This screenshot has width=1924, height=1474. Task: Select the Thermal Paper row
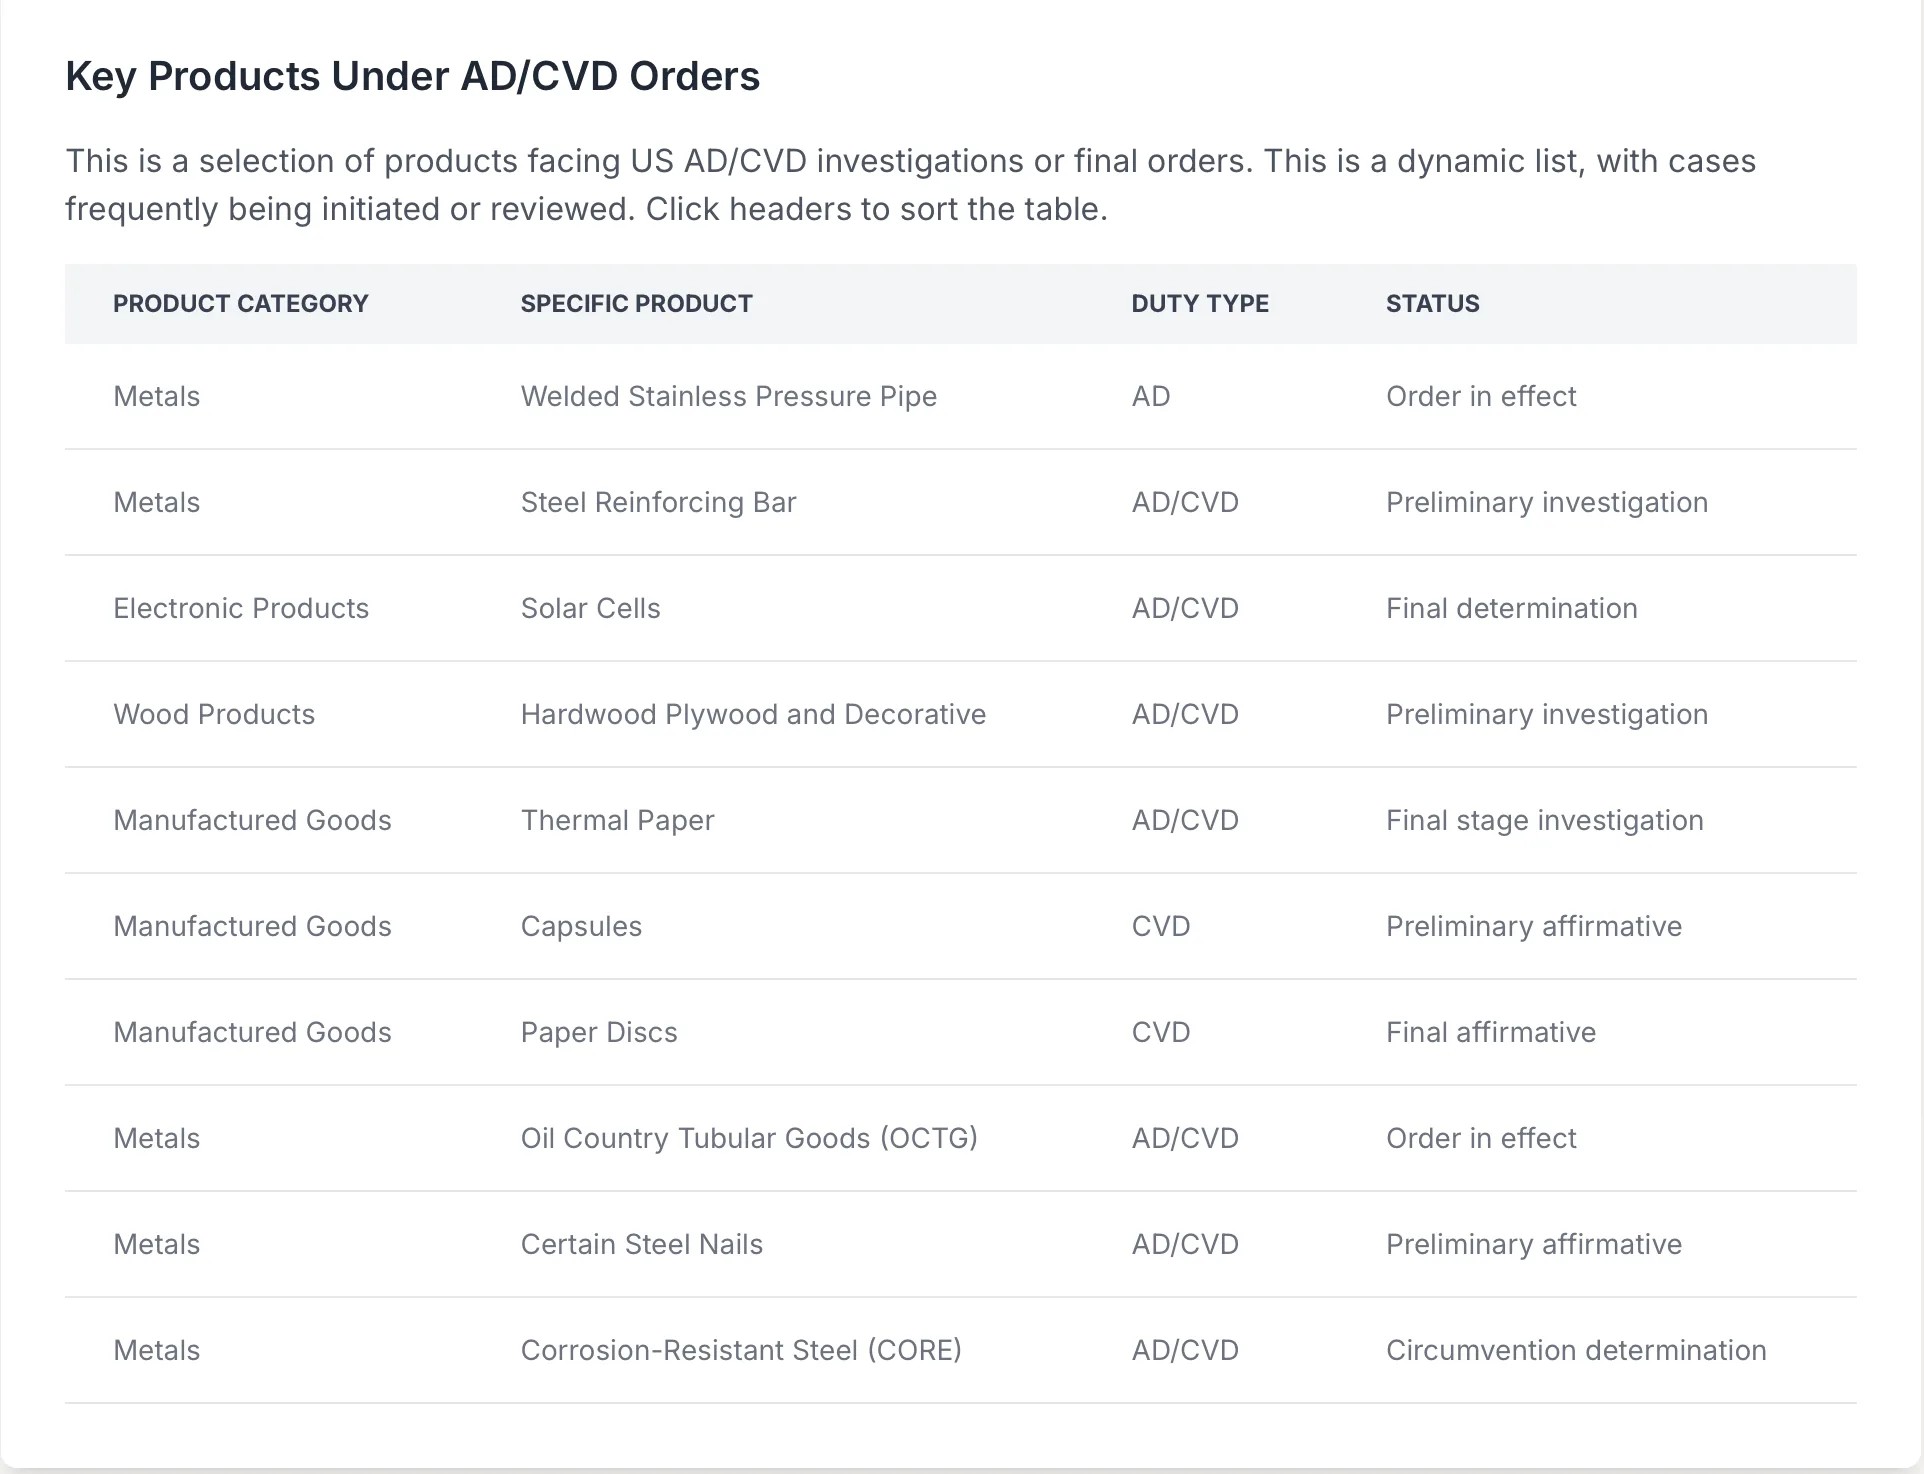tap(960, 821)
